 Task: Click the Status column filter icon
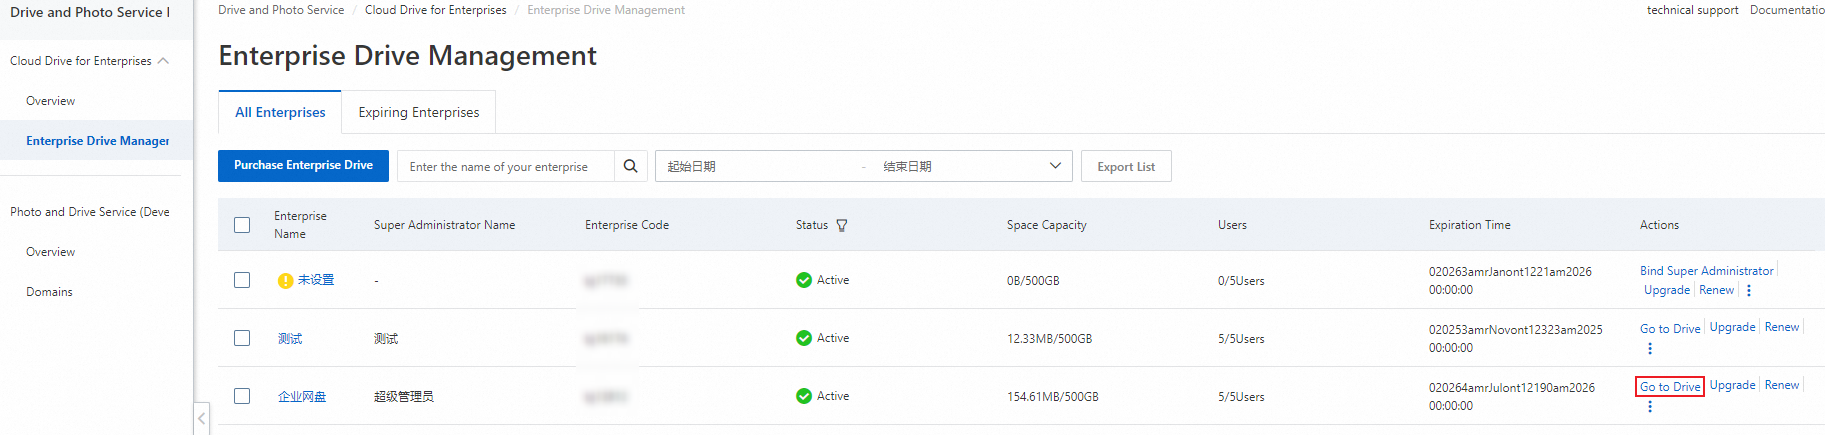coord(842,225)
